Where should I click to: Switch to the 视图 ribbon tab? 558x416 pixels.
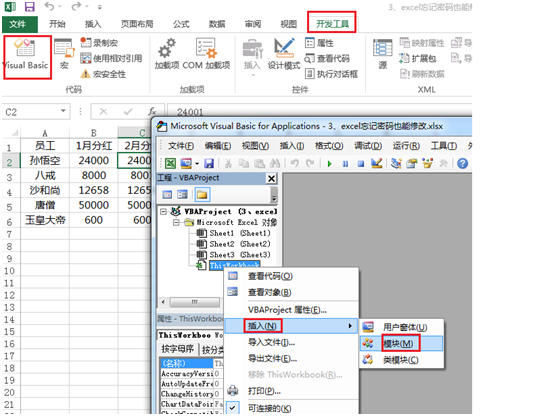click(x=289, y=24)
